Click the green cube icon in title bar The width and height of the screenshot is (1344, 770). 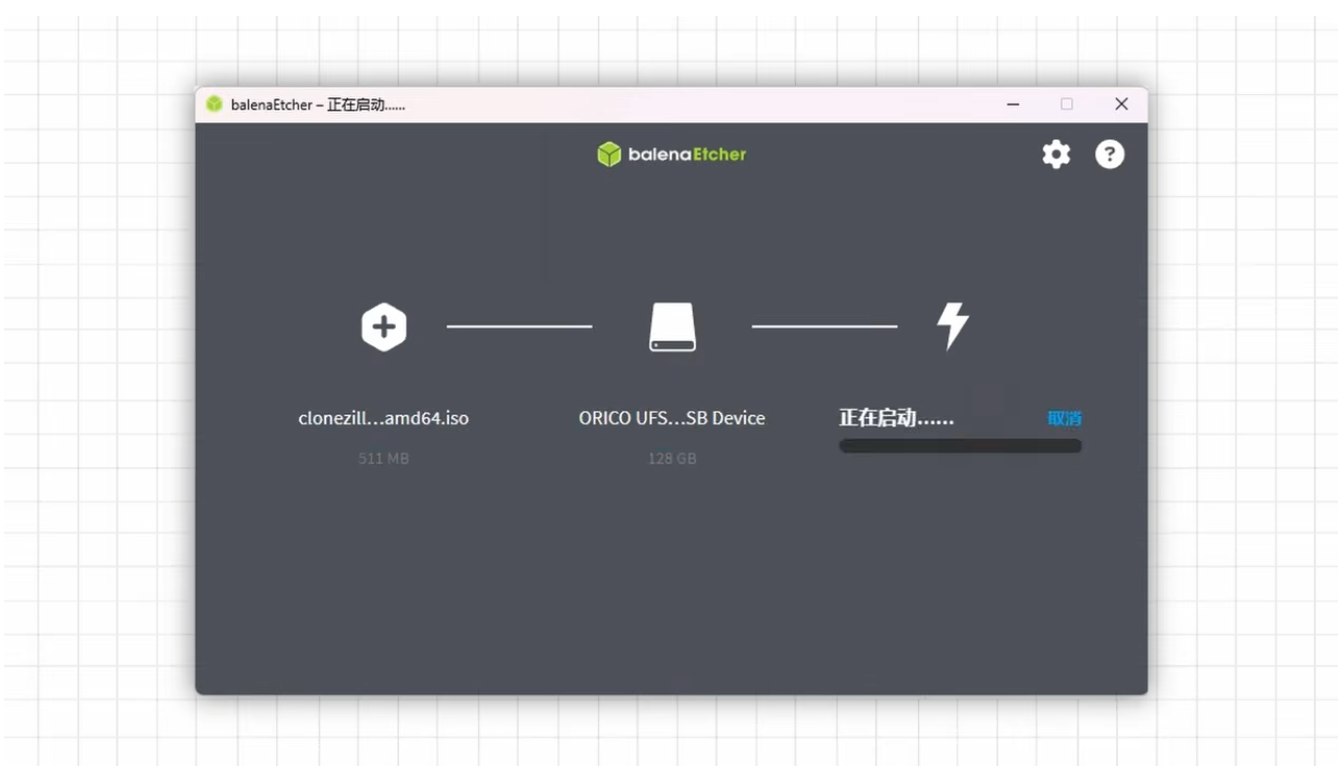[214, 104]
